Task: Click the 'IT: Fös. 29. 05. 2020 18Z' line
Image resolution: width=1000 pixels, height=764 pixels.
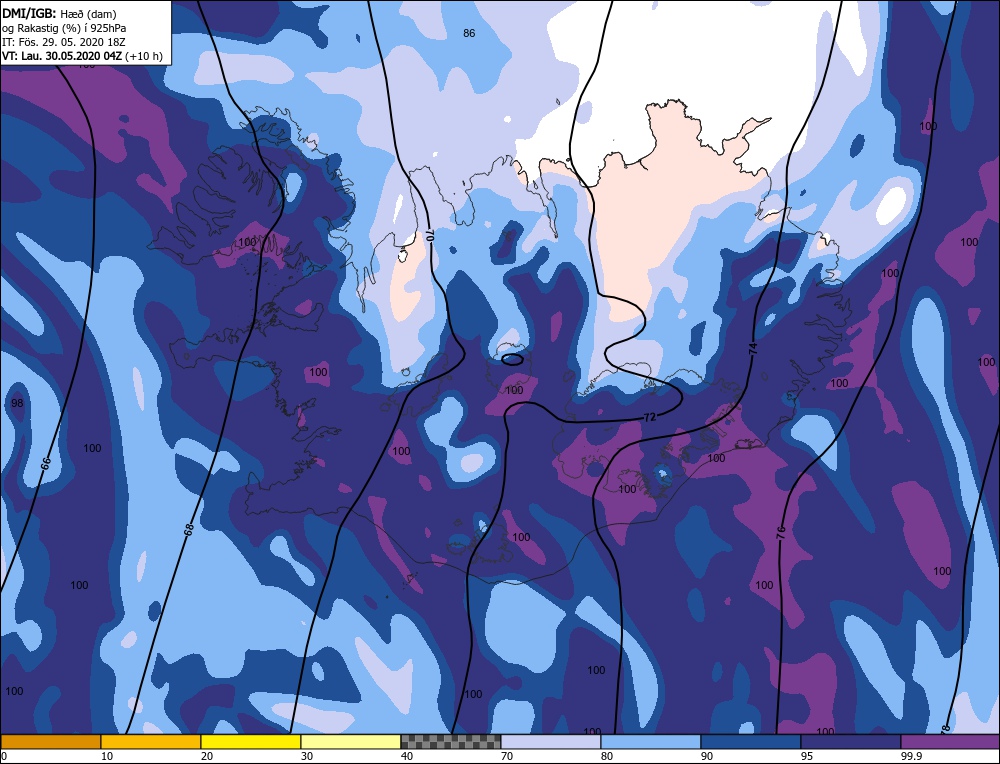Action: click(64, 42)
